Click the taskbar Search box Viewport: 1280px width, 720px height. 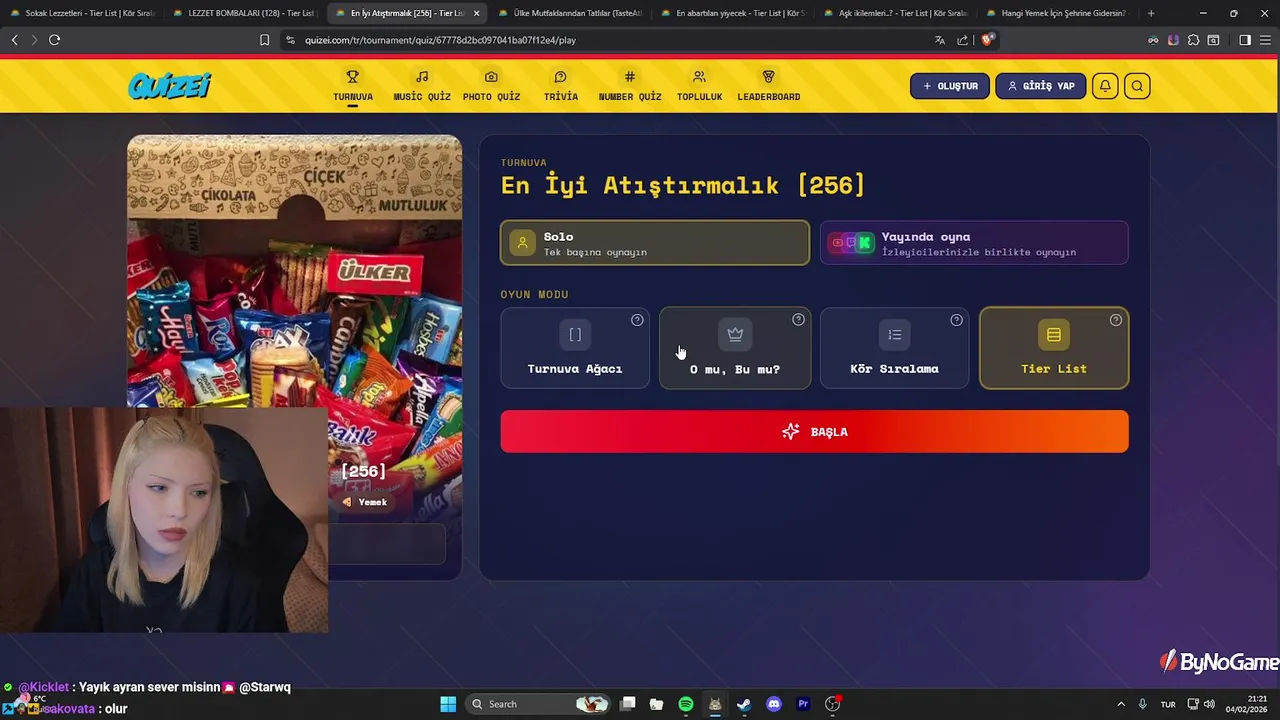tap(539, 704)
